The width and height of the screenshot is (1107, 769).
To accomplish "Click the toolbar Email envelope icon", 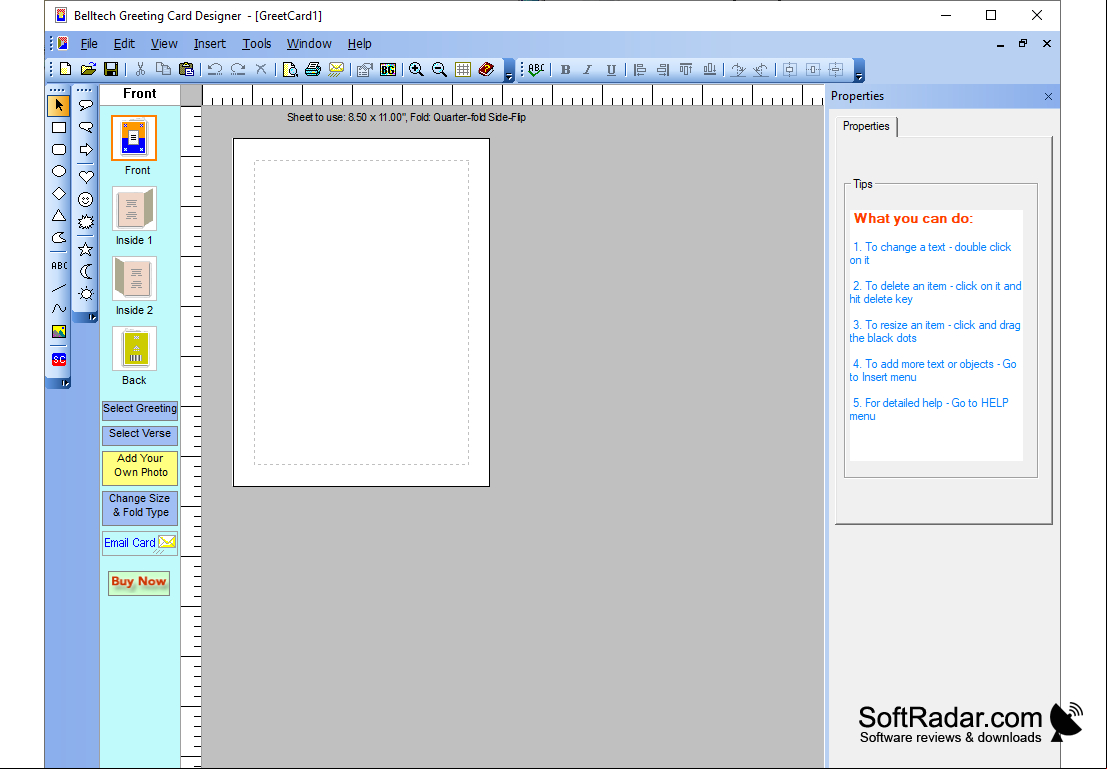I will pyautogui.click(x=336, y=69).
